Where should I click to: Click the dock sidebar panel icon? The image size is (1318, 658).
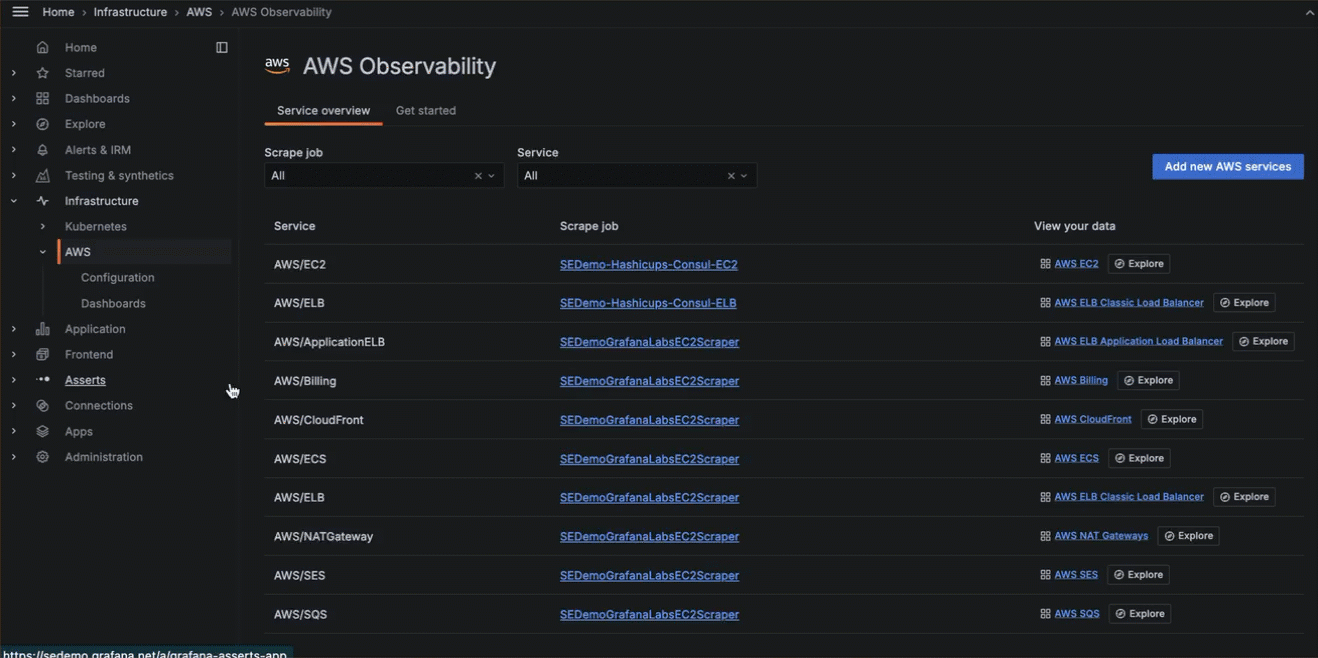point(222,47)
